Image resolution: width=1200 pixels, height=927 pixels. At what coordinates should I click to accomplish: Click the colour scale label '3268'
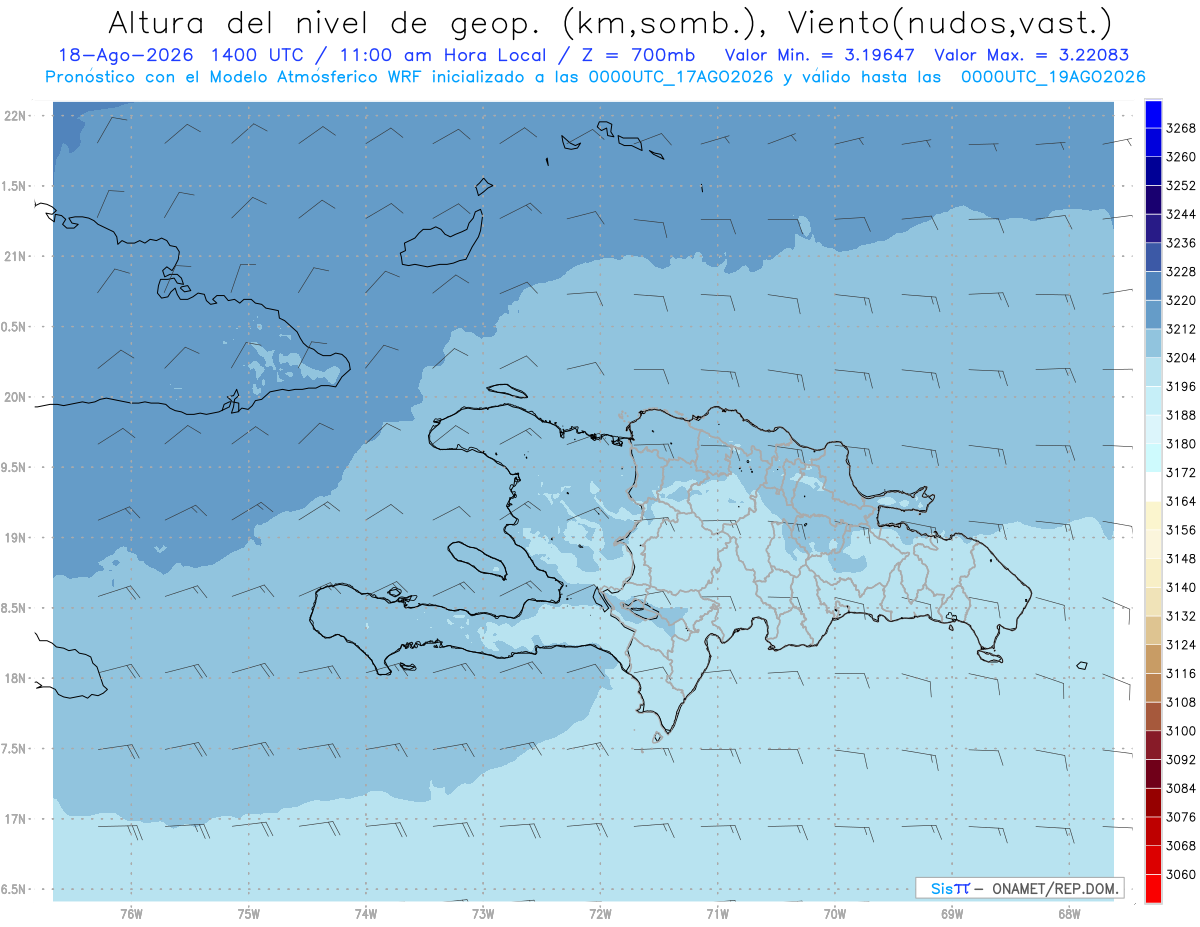click(1181, 128)
